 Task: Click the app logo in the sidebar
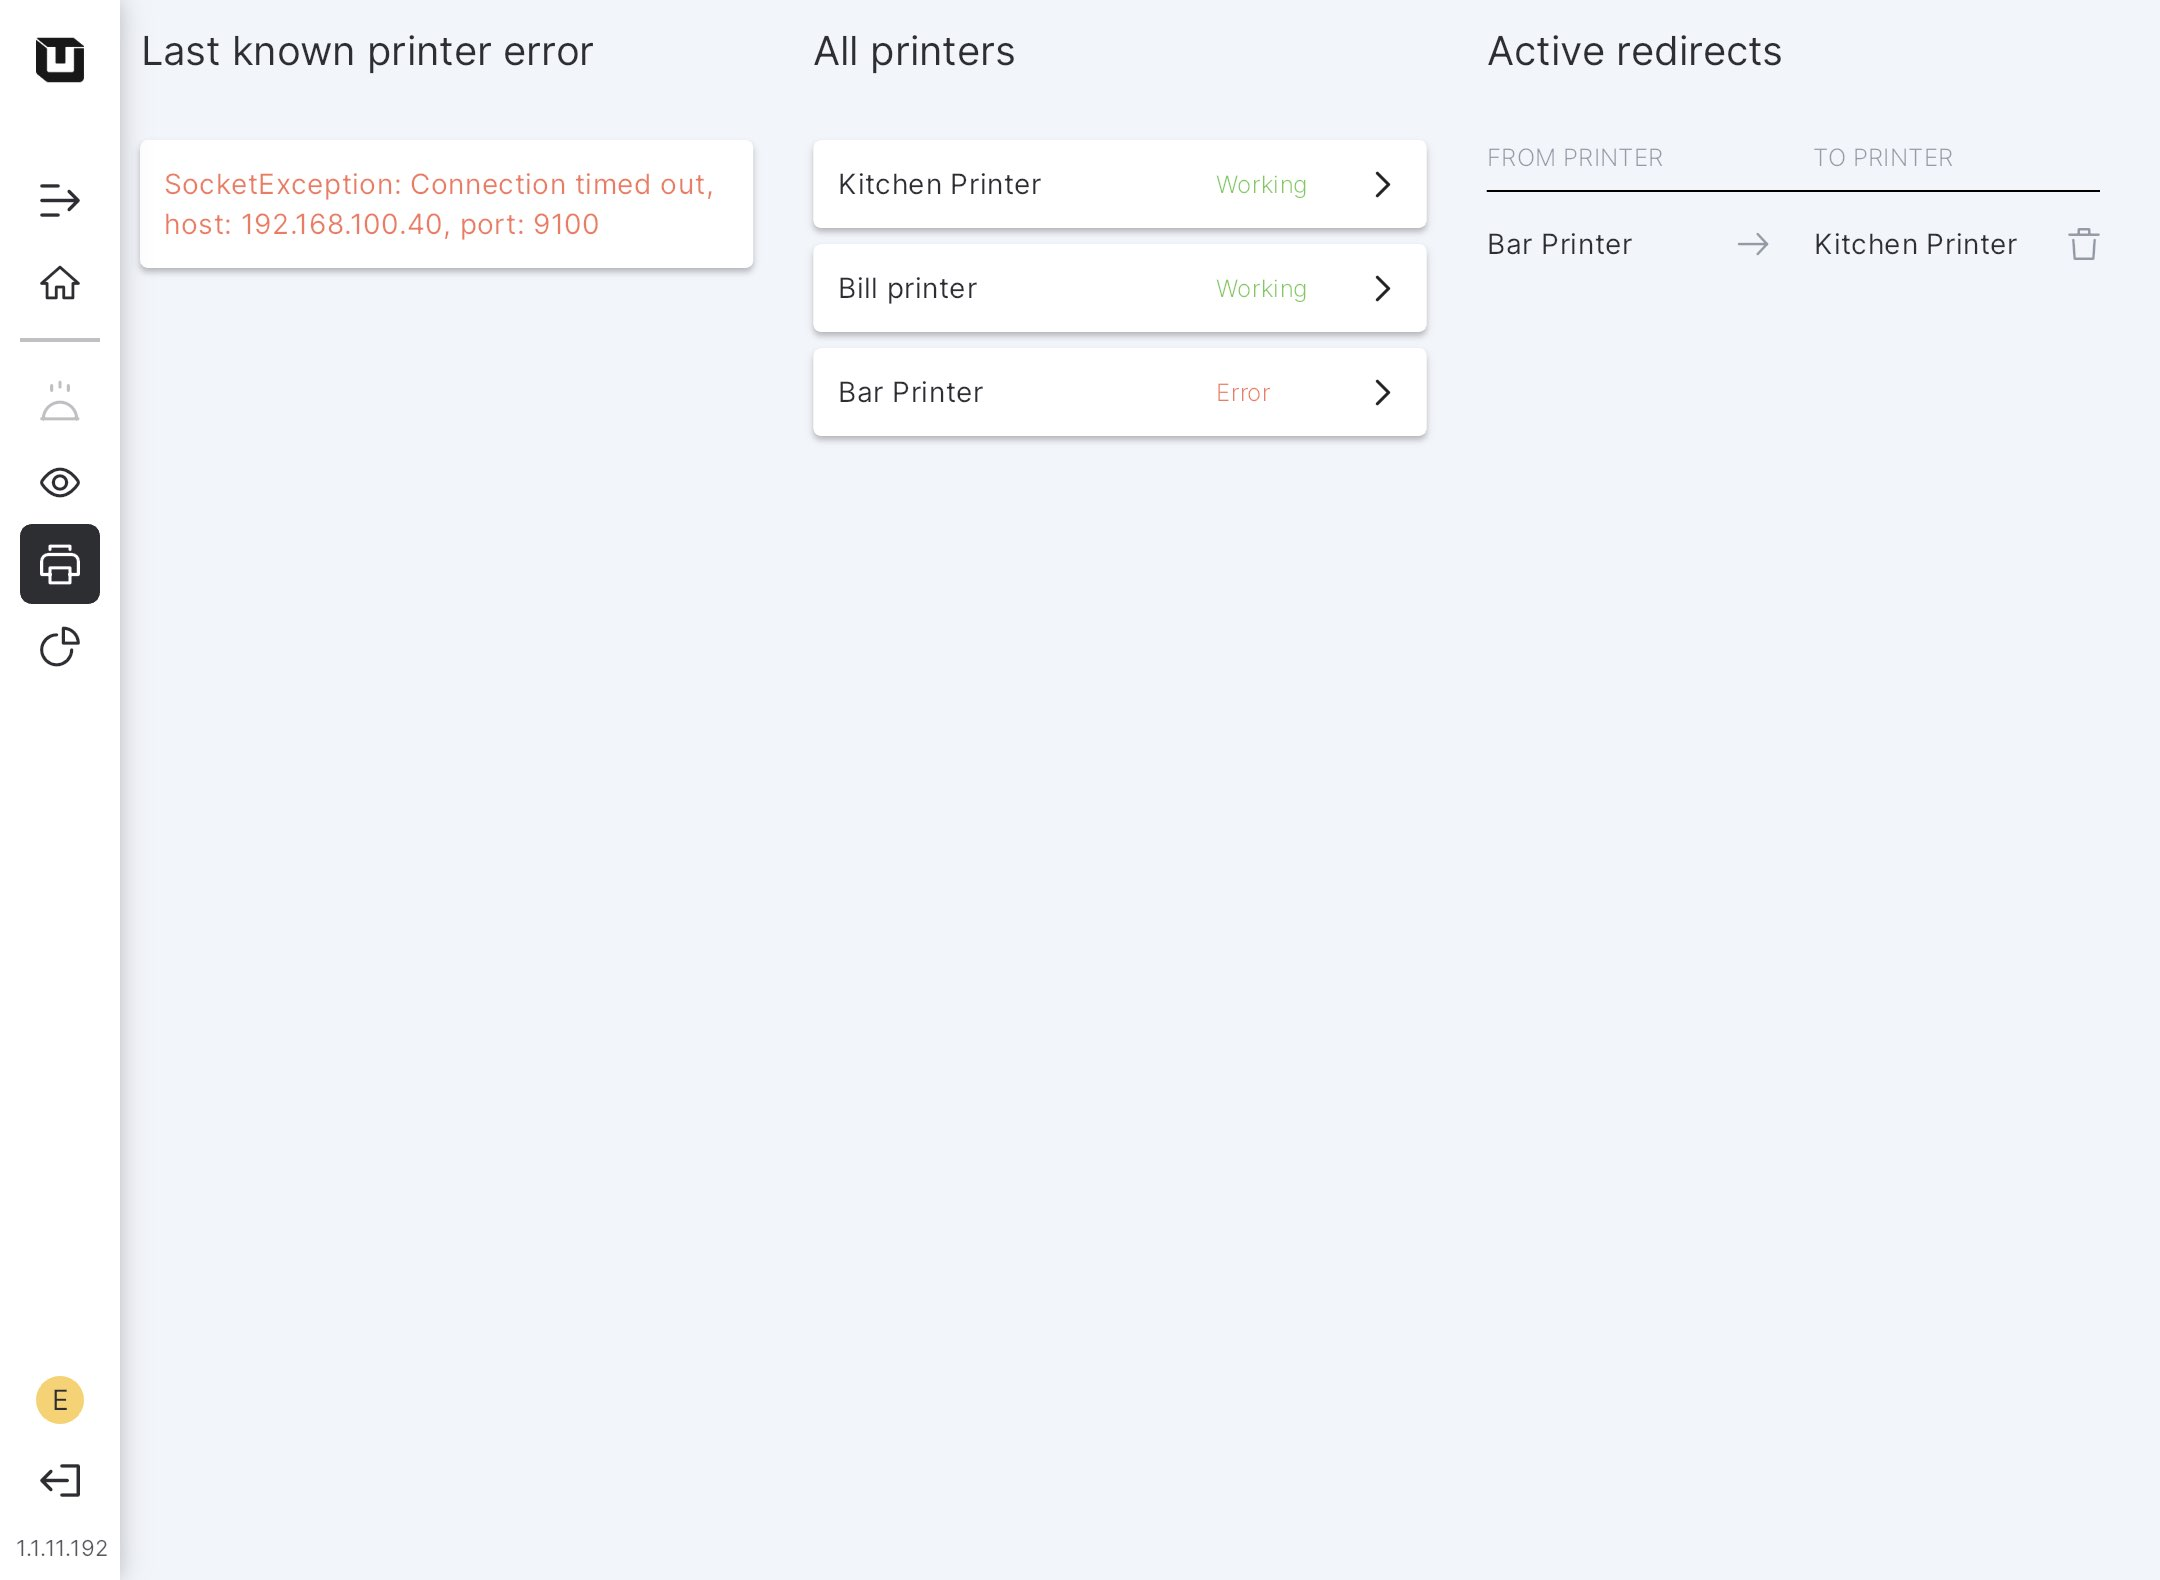[x=60, y=59]
